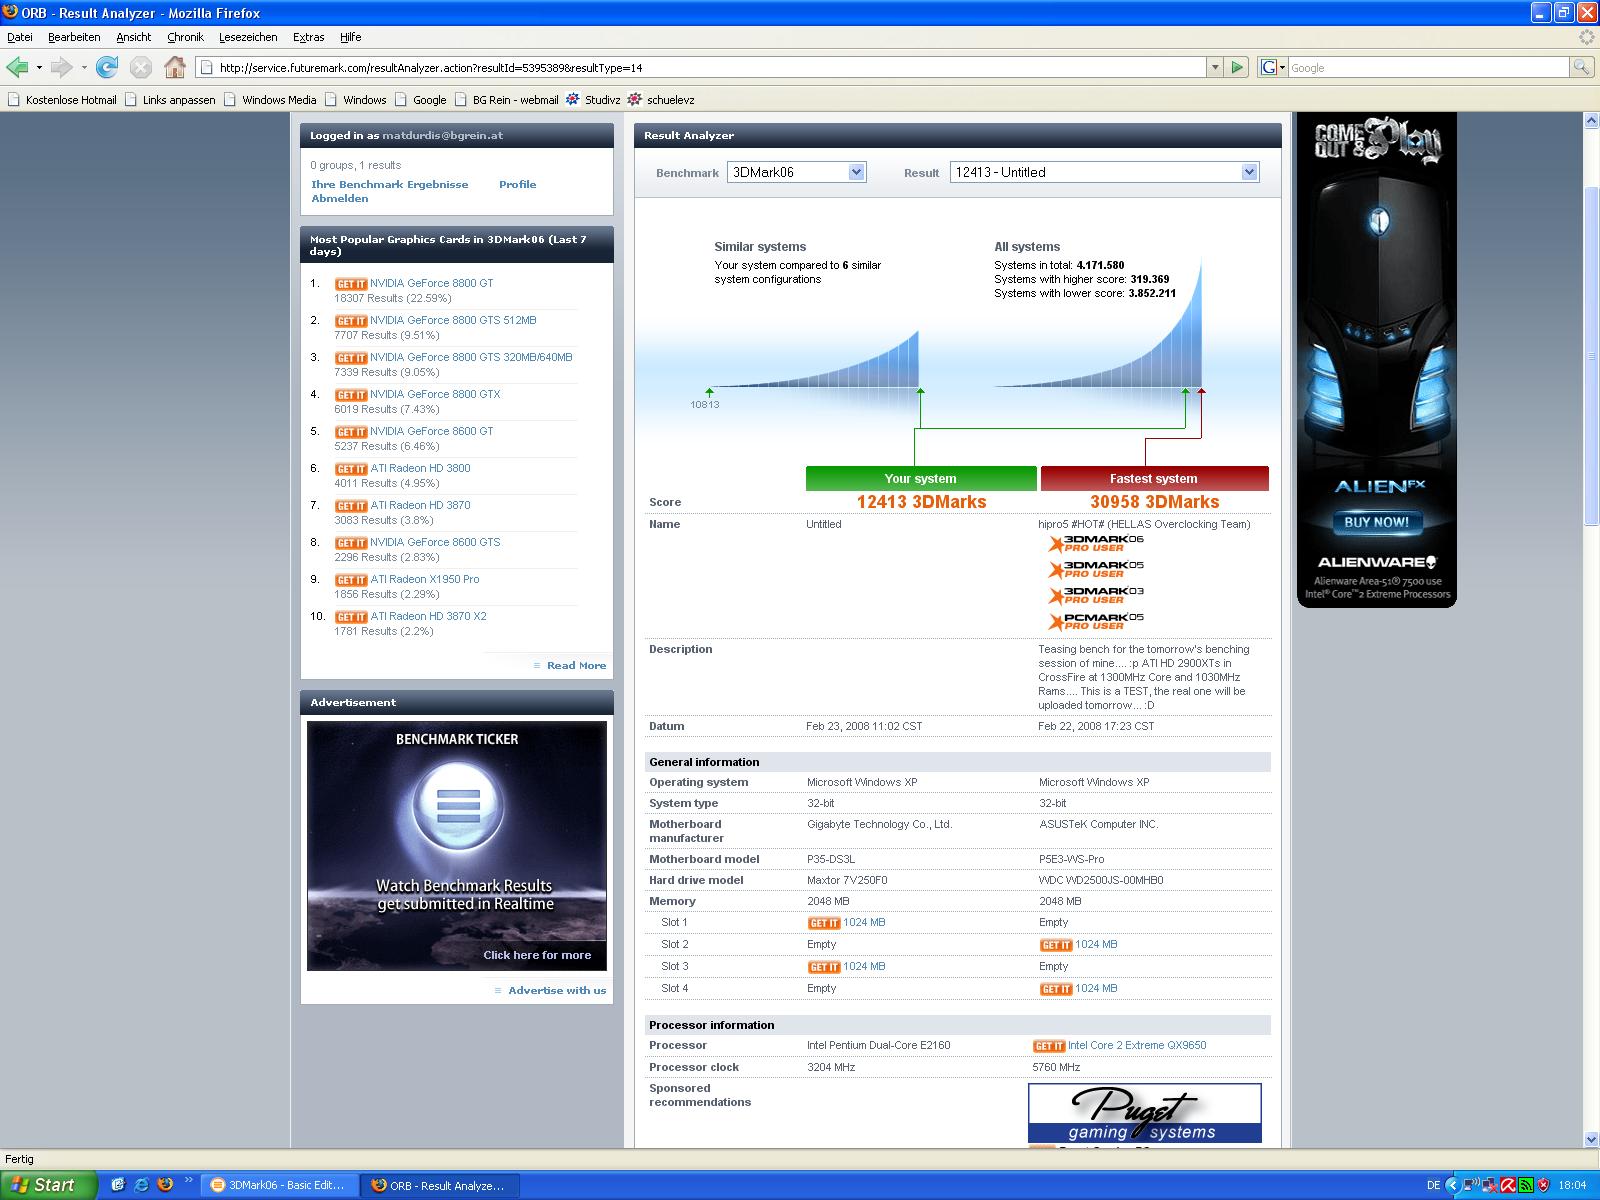Click the Puget gaming systems banner

(1145, 1113)
